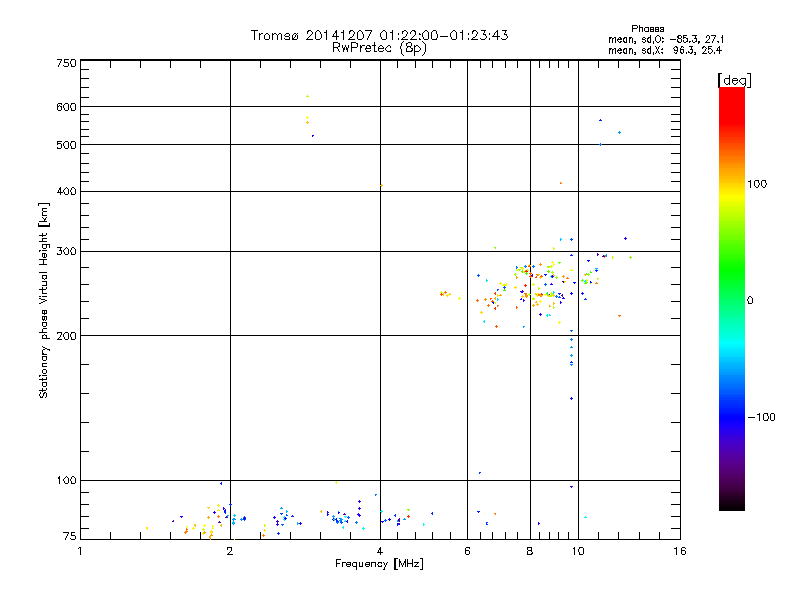Click the colorbar tick label '100'
Image resolution: width=800 pixels, height=600 pixels.
[757, 184]
